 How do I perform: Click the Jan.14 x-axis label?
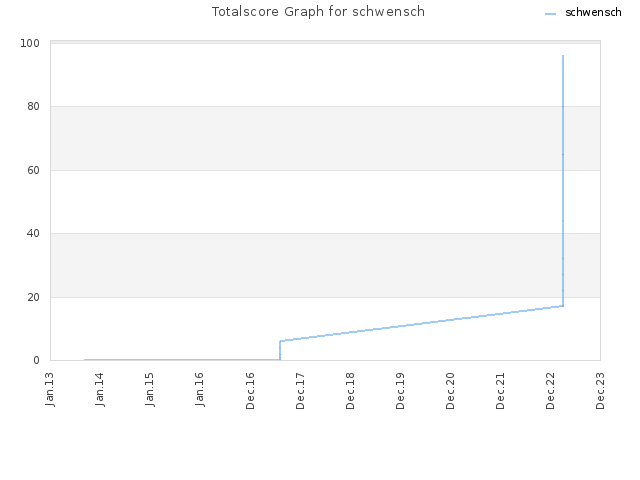[x=100, y=389]
